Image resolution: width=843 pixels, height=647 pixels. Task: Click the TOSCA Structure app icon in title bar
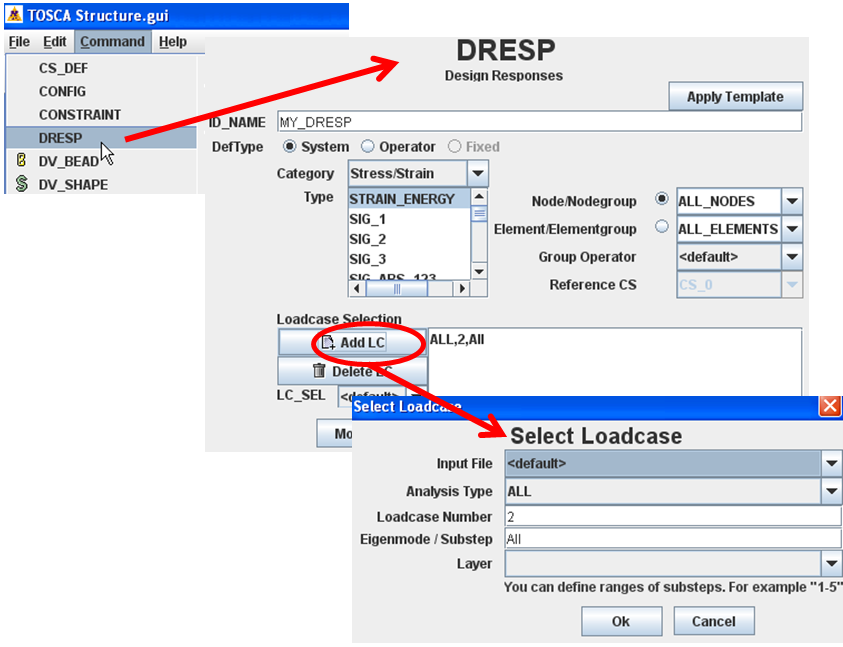pyautogui.click(x=15, y=15)
